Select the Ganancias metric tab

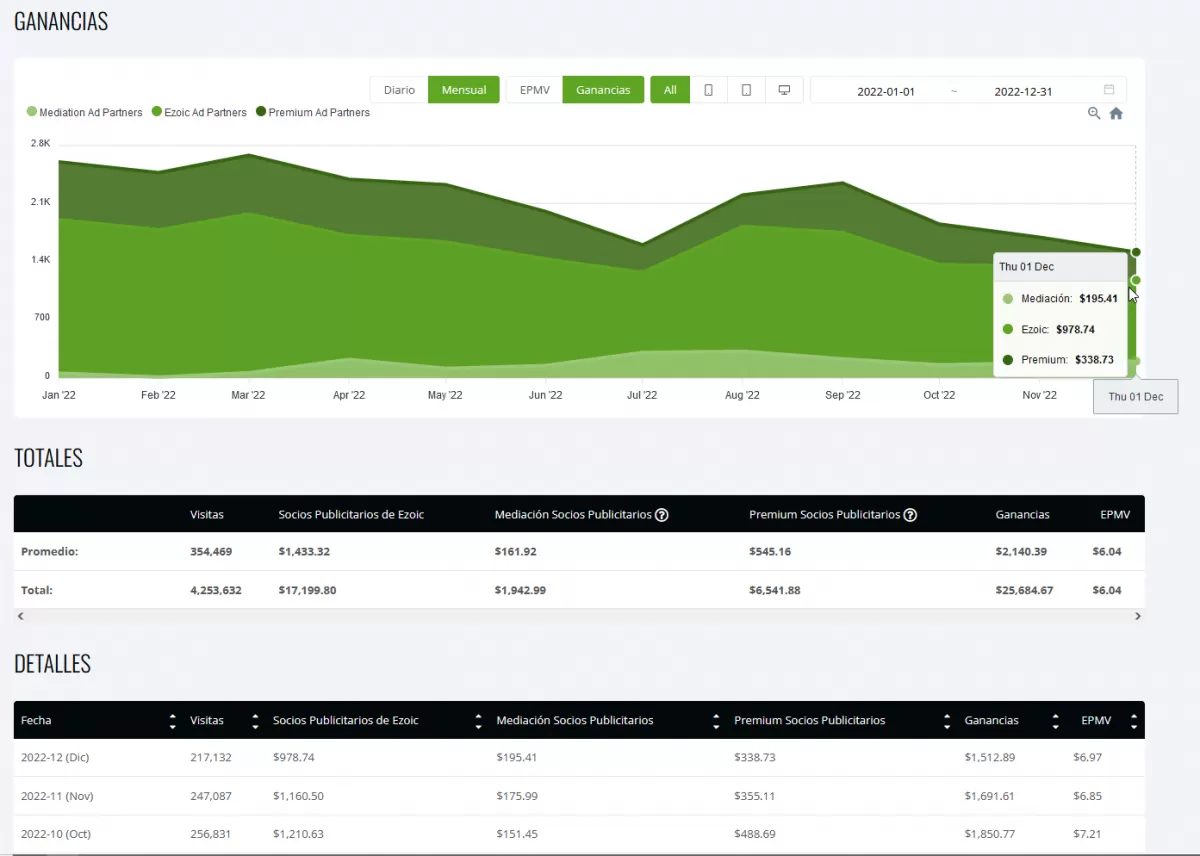[603, 90]
